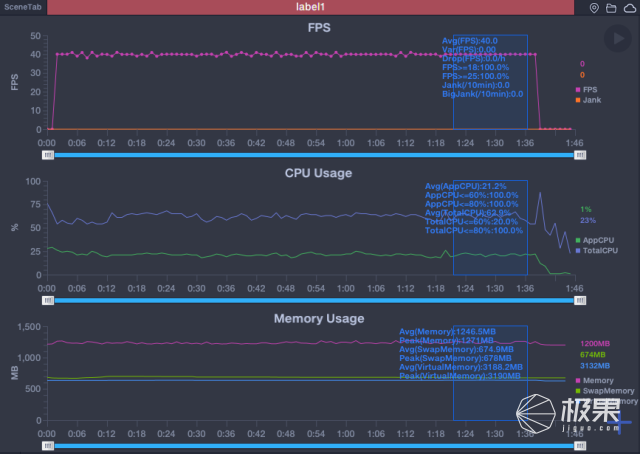Toggle the Jank legend series
The height and width of the screenshot is (454, 640).
[x=588, y=100]
